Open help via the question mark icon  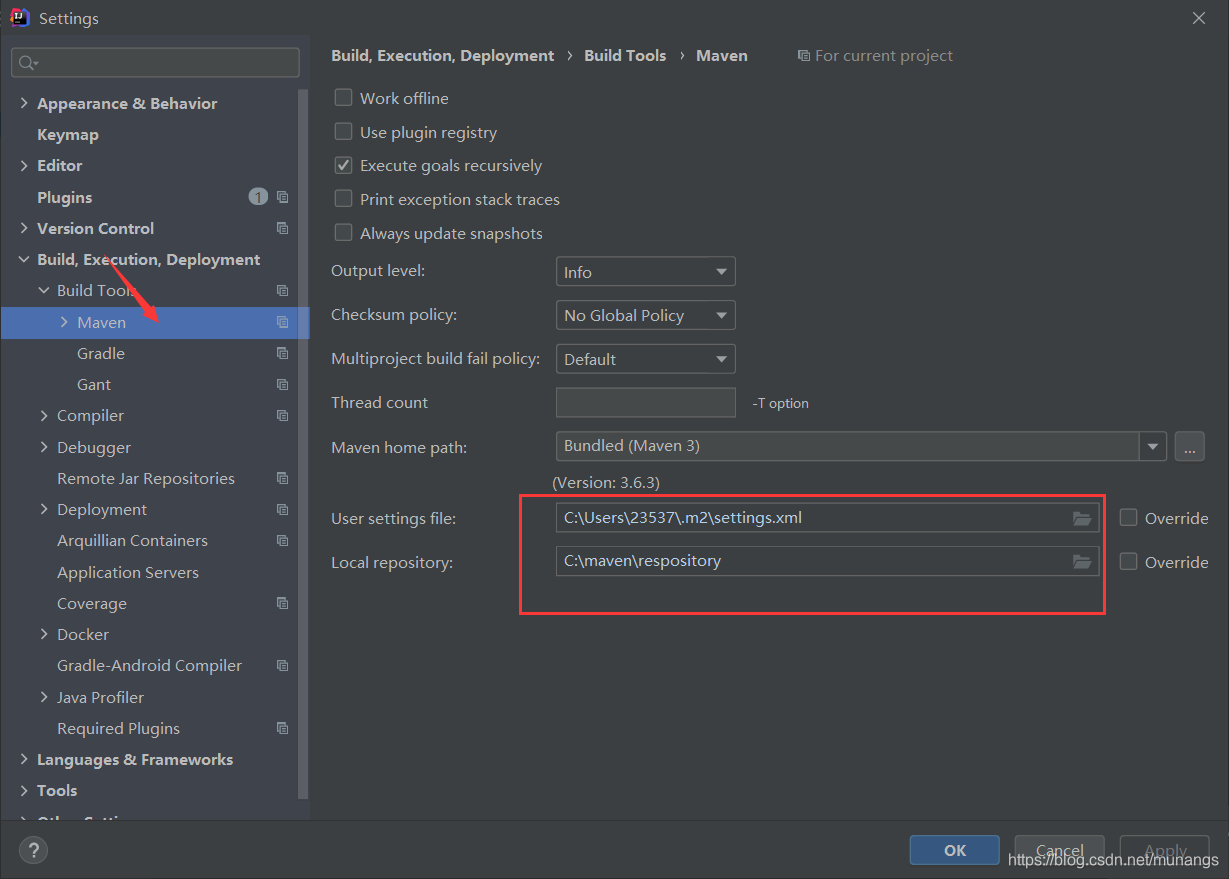33,850
